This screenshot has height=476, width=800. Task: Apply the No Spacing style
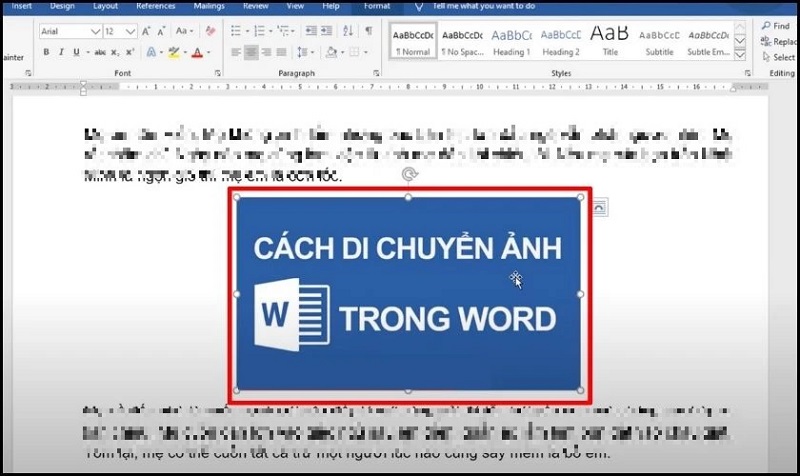(462, 41)
